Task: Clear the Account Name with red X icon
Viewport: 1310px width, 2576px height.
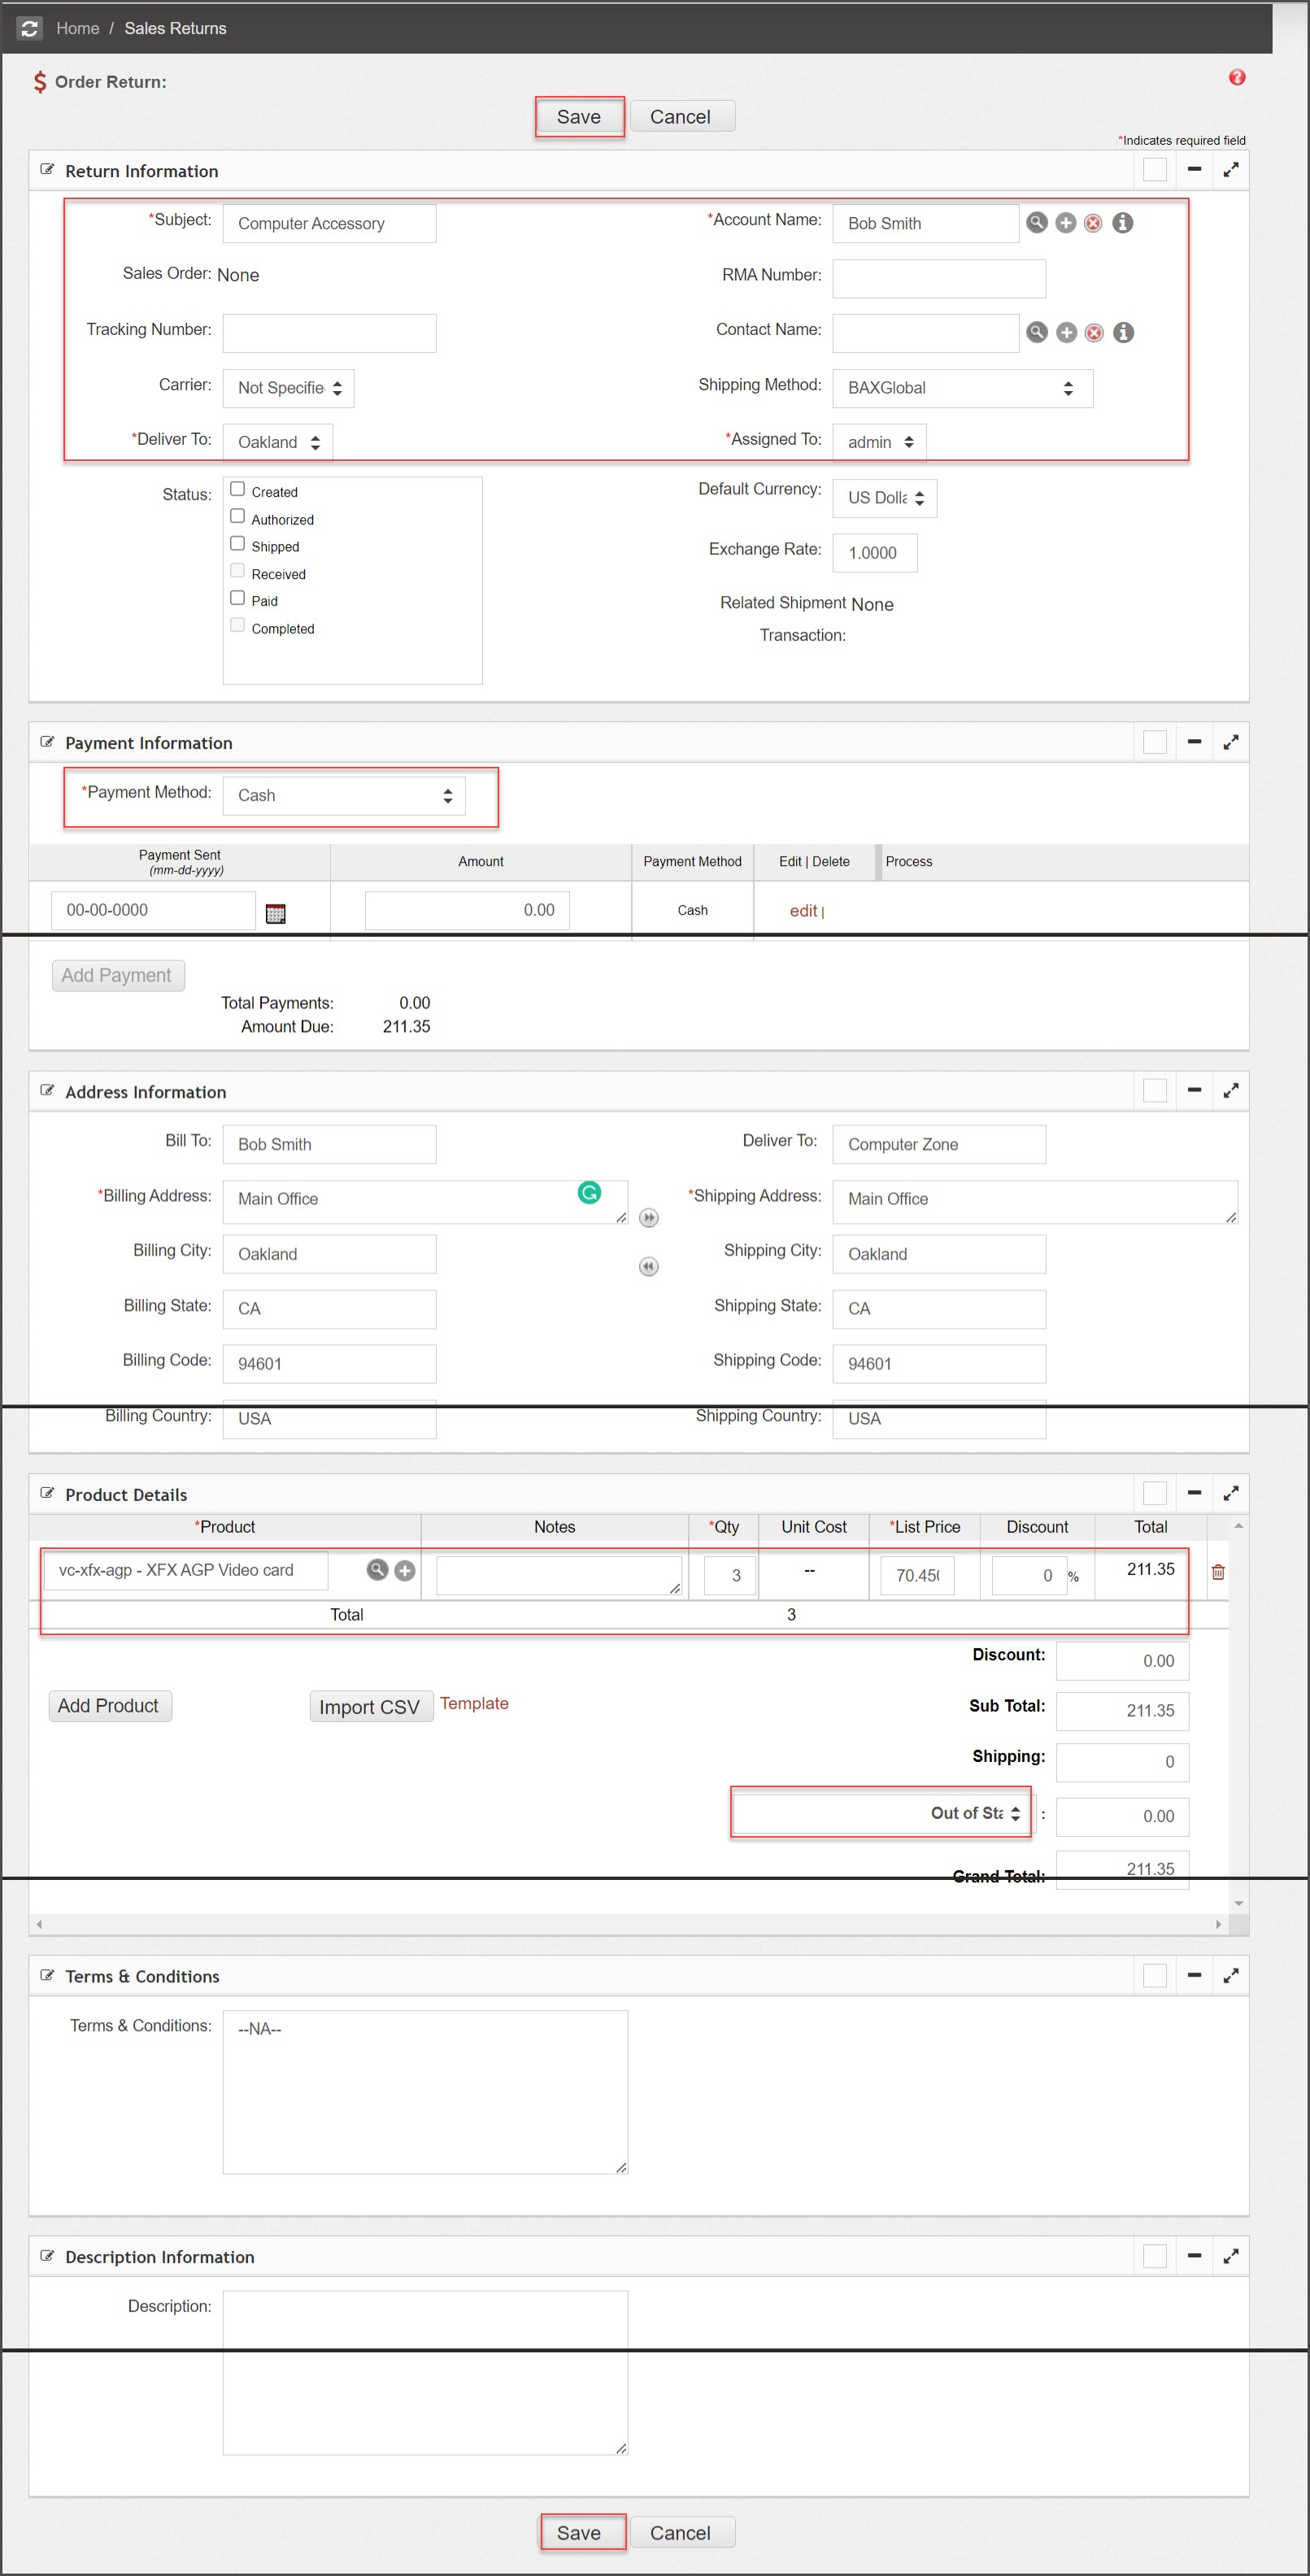Action: (1094, 223)
